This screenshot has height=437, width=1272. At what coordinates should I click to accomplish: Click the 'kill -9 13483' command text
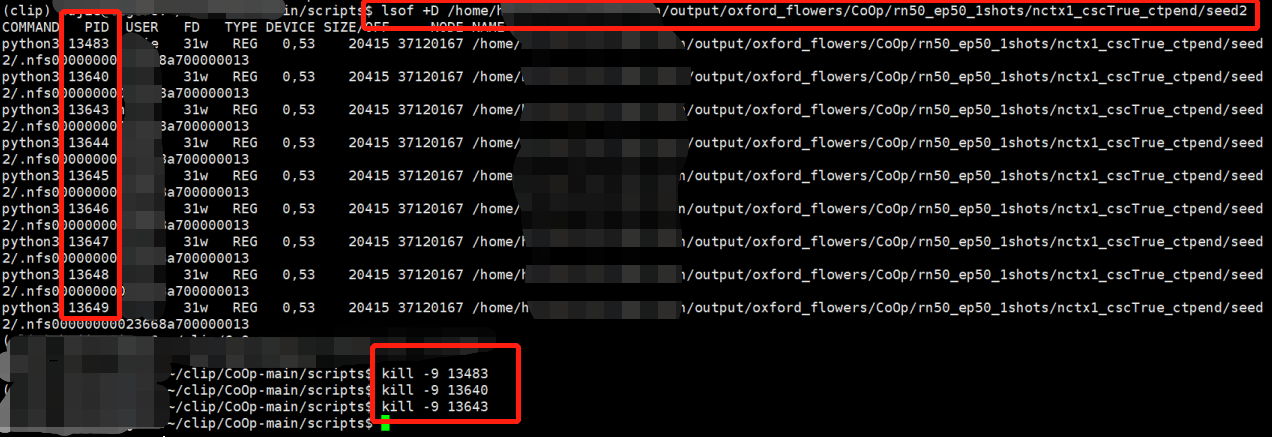[435, 373]
